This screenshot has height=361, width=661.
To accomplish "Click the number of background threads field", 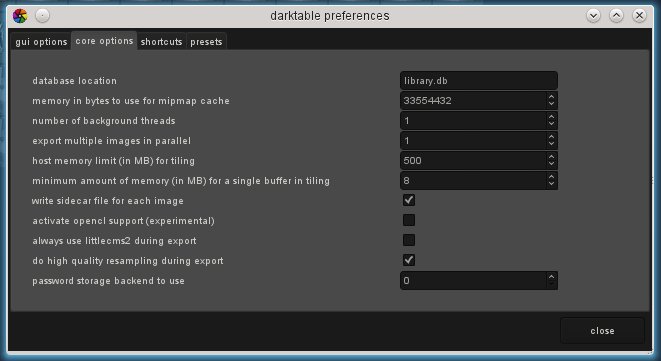I will [473, 121].
